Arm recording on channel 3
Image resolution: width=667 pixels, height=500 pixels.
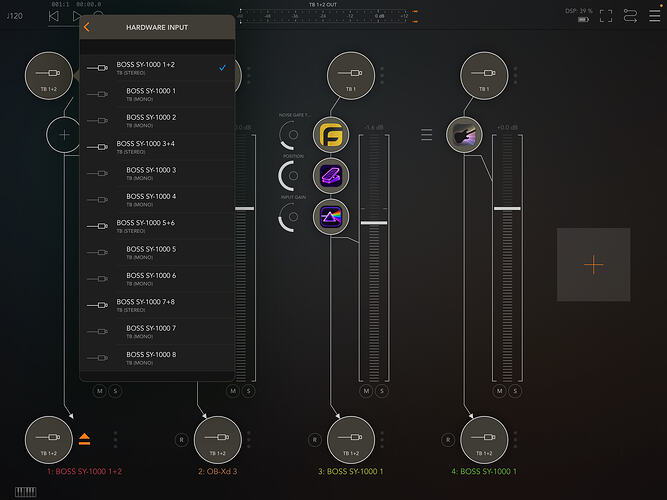coord(314,440)
